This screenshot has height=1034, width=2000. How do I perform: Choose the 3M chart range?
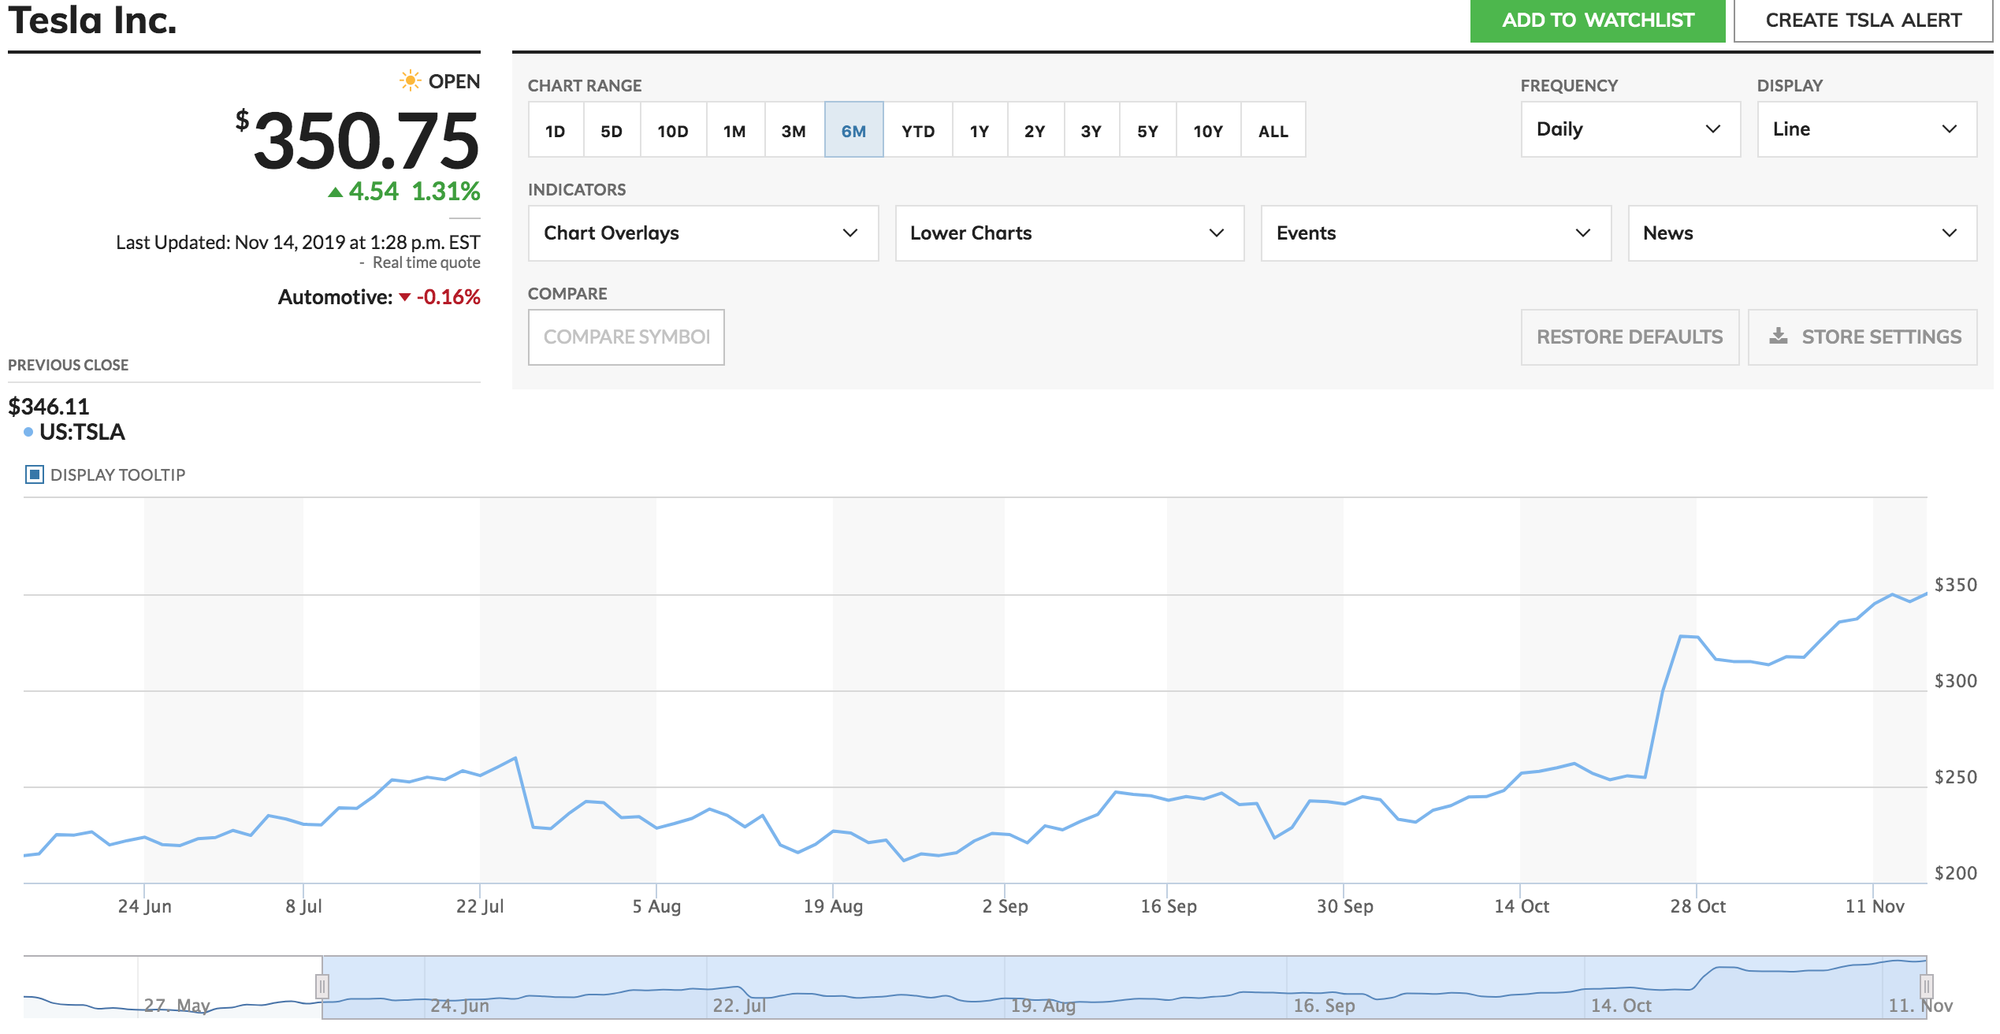(794, 130)
